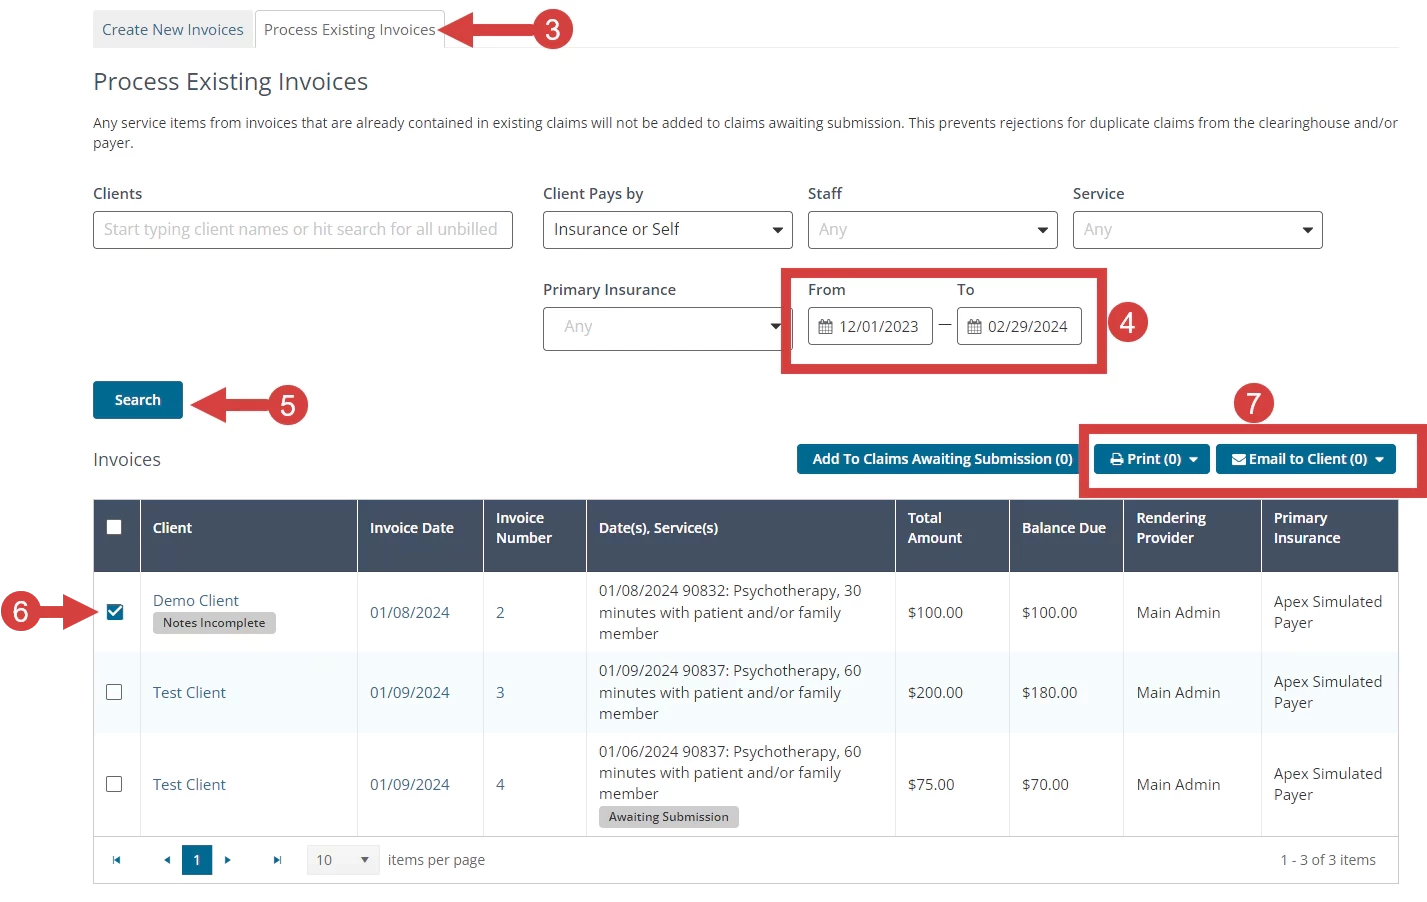Open the Client Pays by dropdown
This screenshot has width=1427, height=902.
coord(668,230)
